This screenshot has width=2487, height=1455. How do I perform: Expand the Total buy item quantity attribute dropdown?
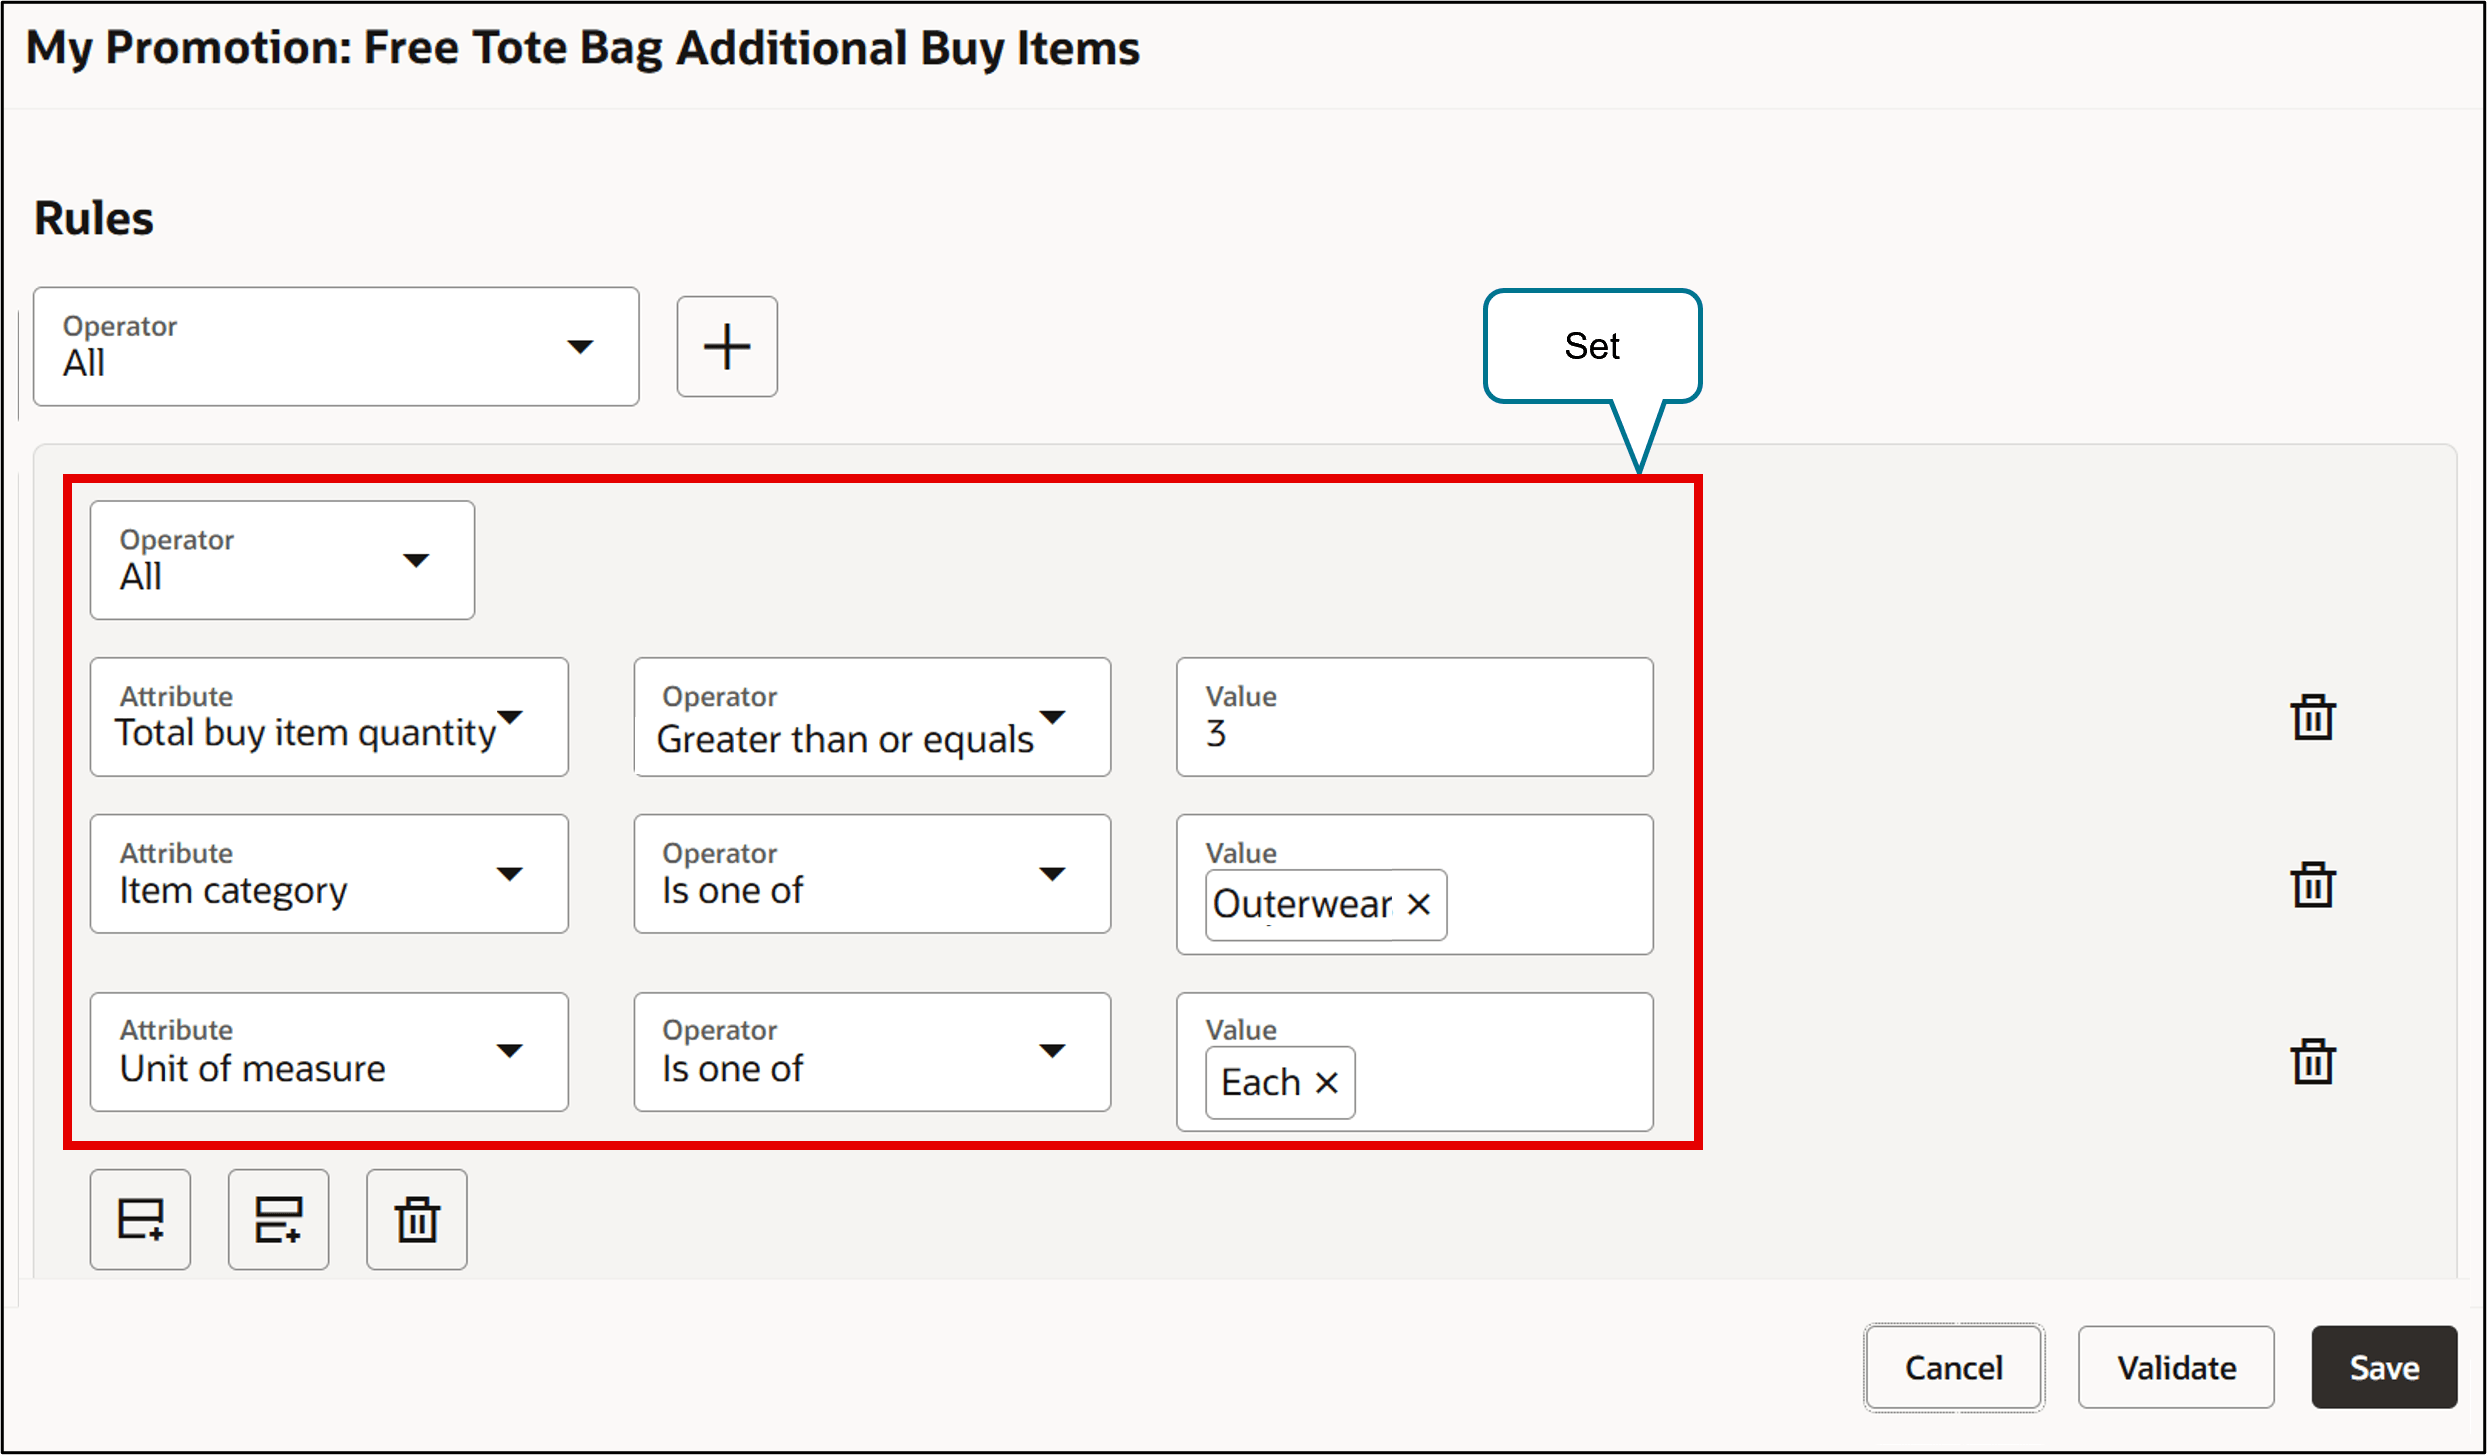(x=329, y=717)
